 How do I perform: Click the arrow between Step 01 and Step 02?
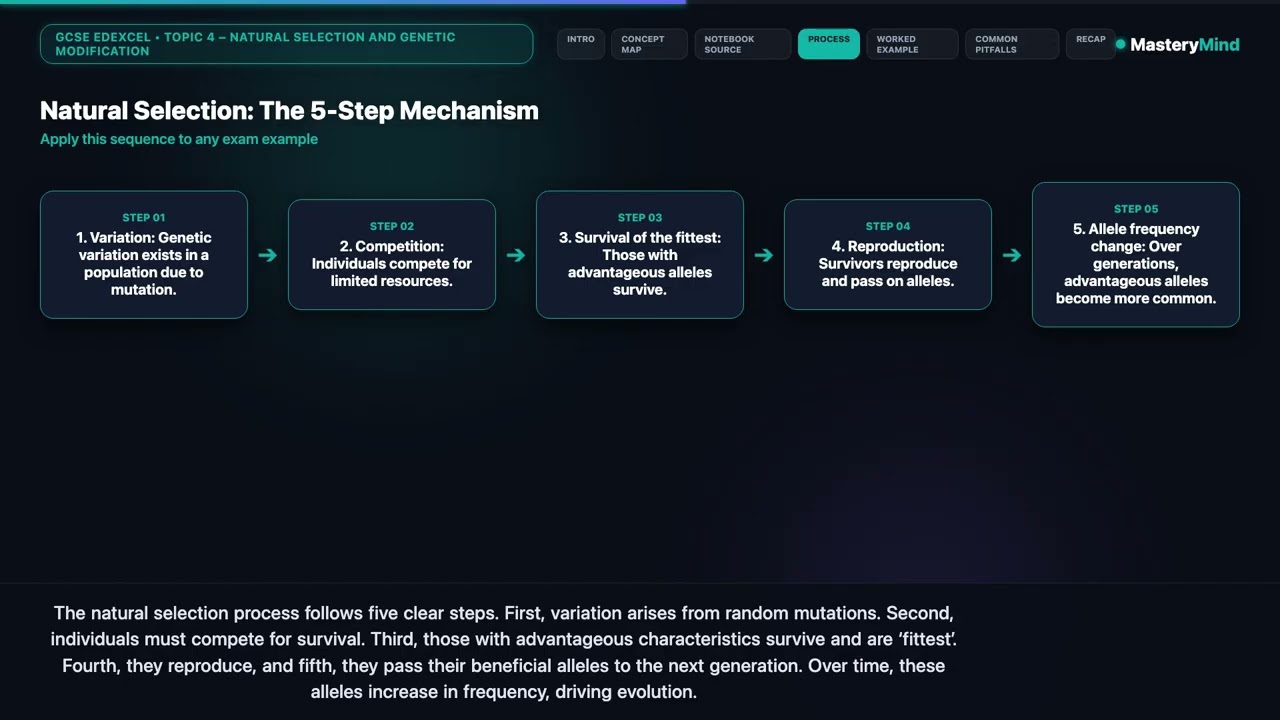pos(267,255)
